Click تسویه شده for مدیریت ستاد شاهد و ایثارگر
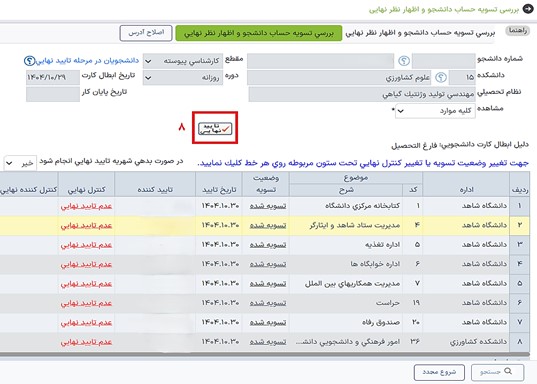 tap(268, 225)
